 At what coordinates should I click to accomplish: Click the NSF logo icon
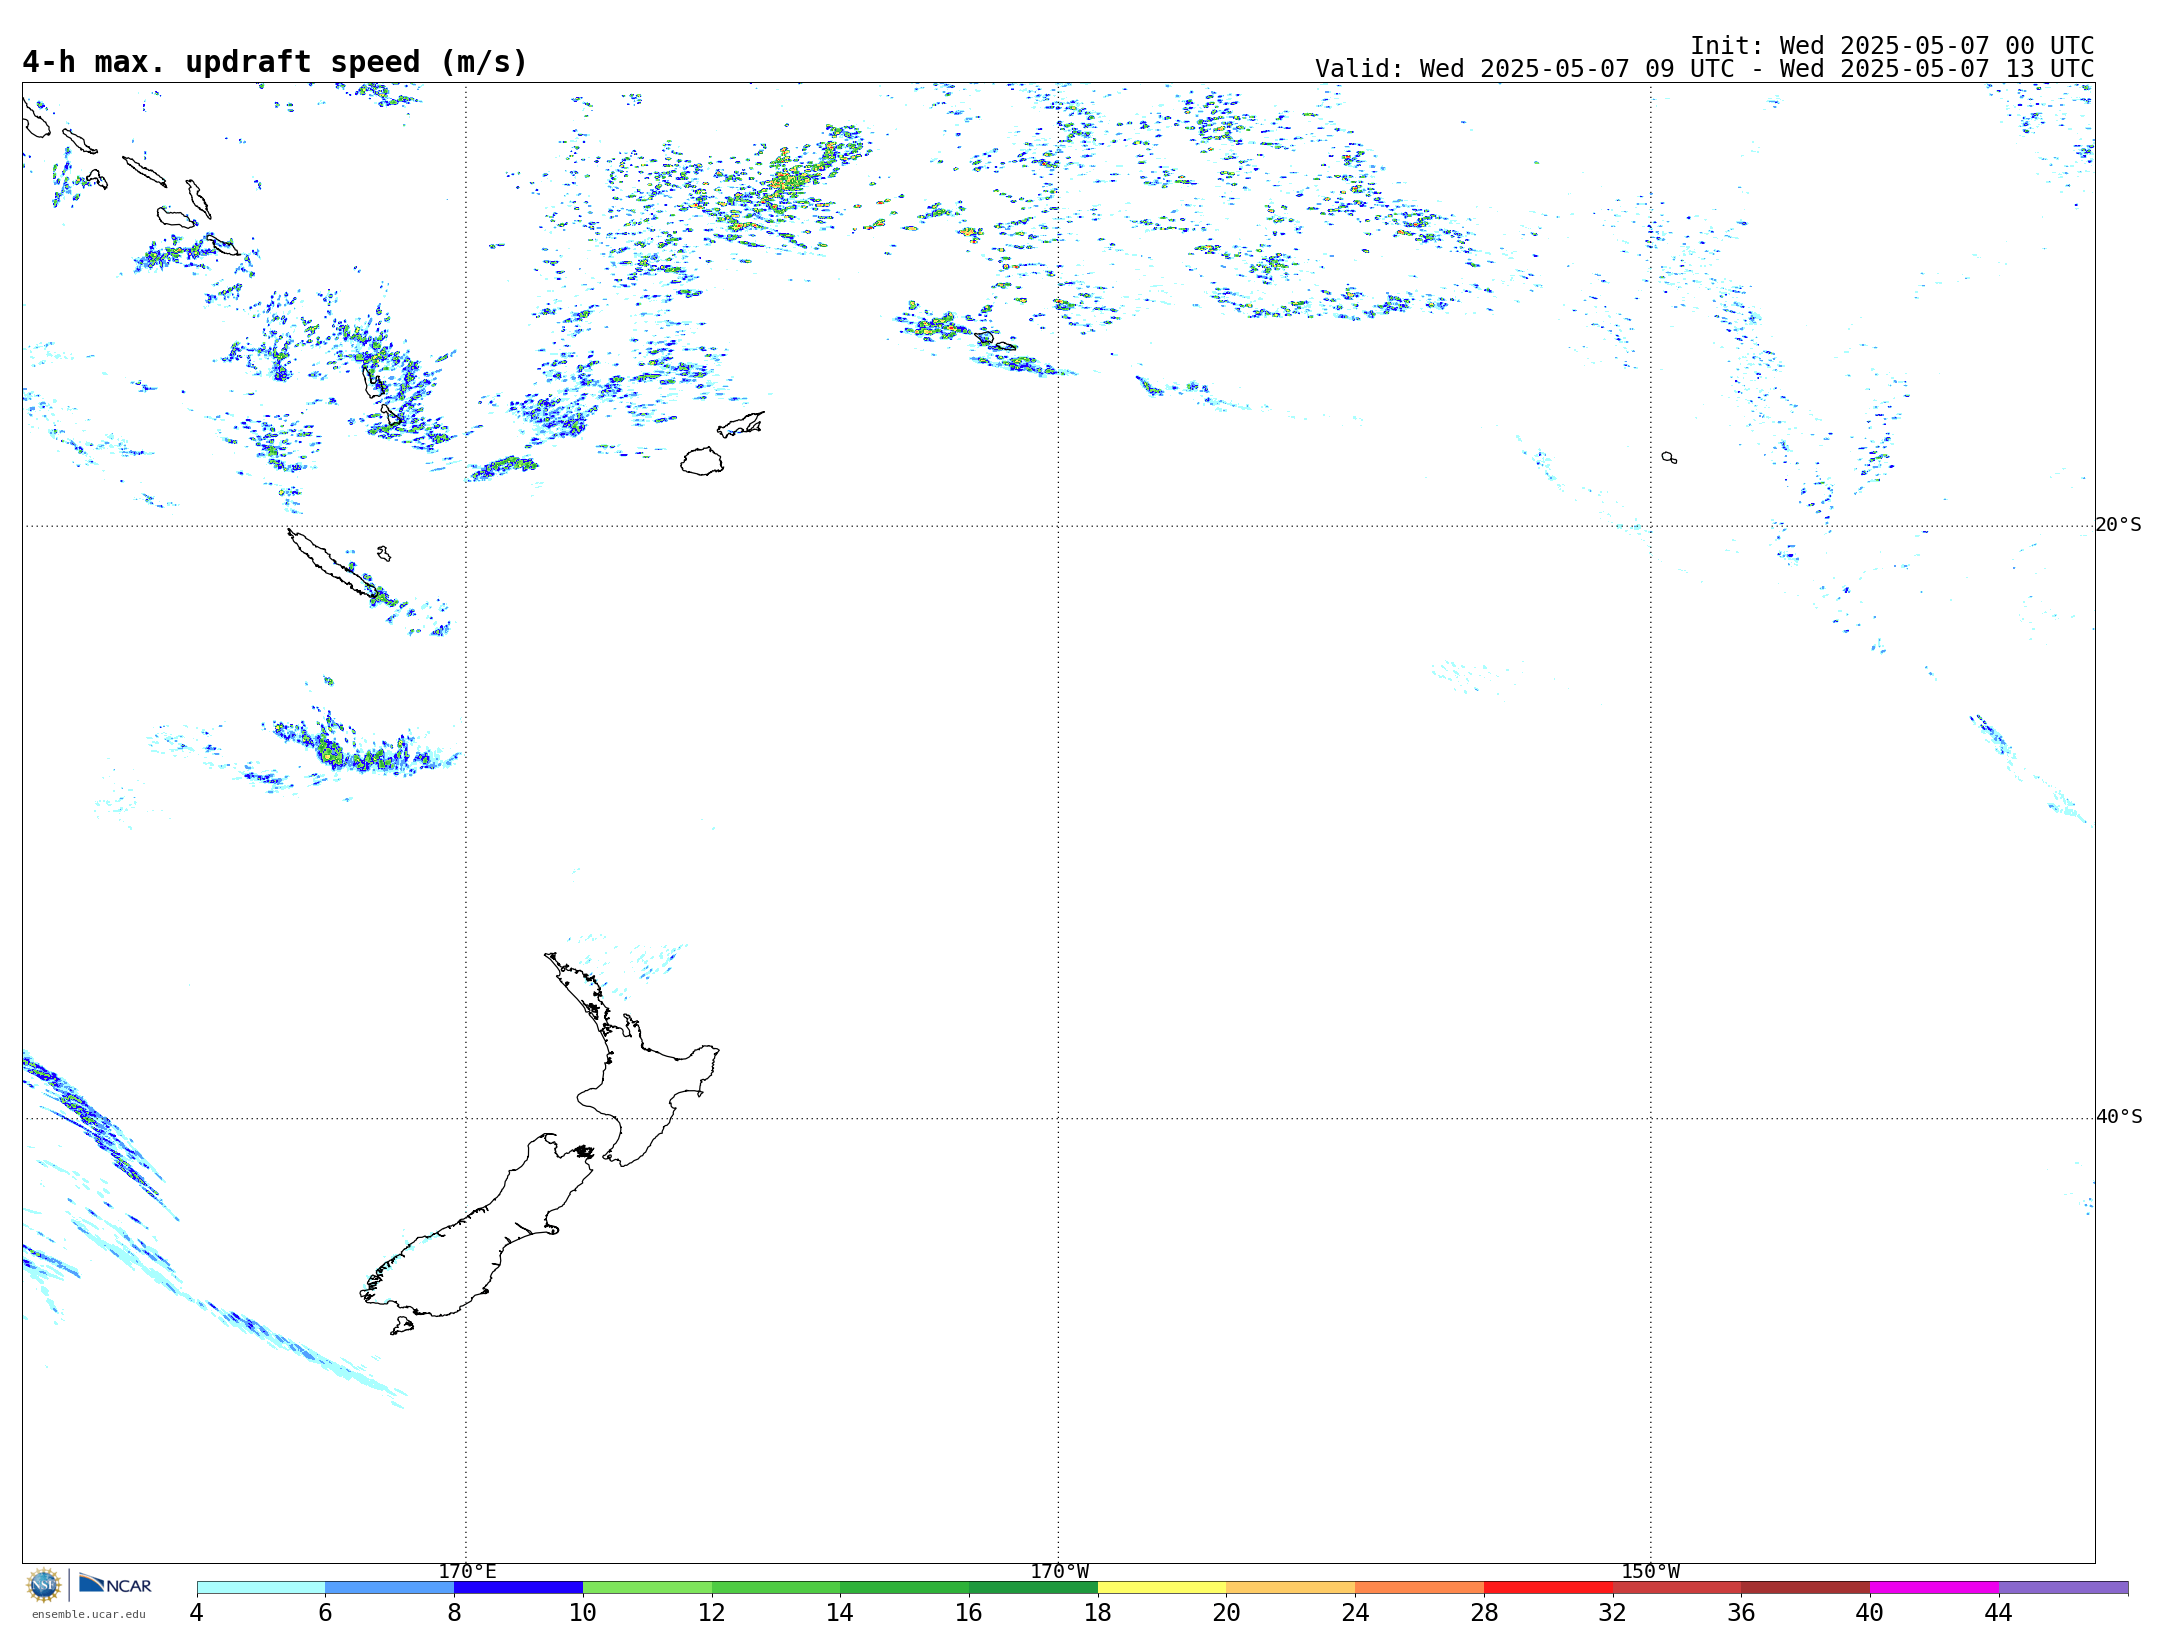coord(44,1585)
